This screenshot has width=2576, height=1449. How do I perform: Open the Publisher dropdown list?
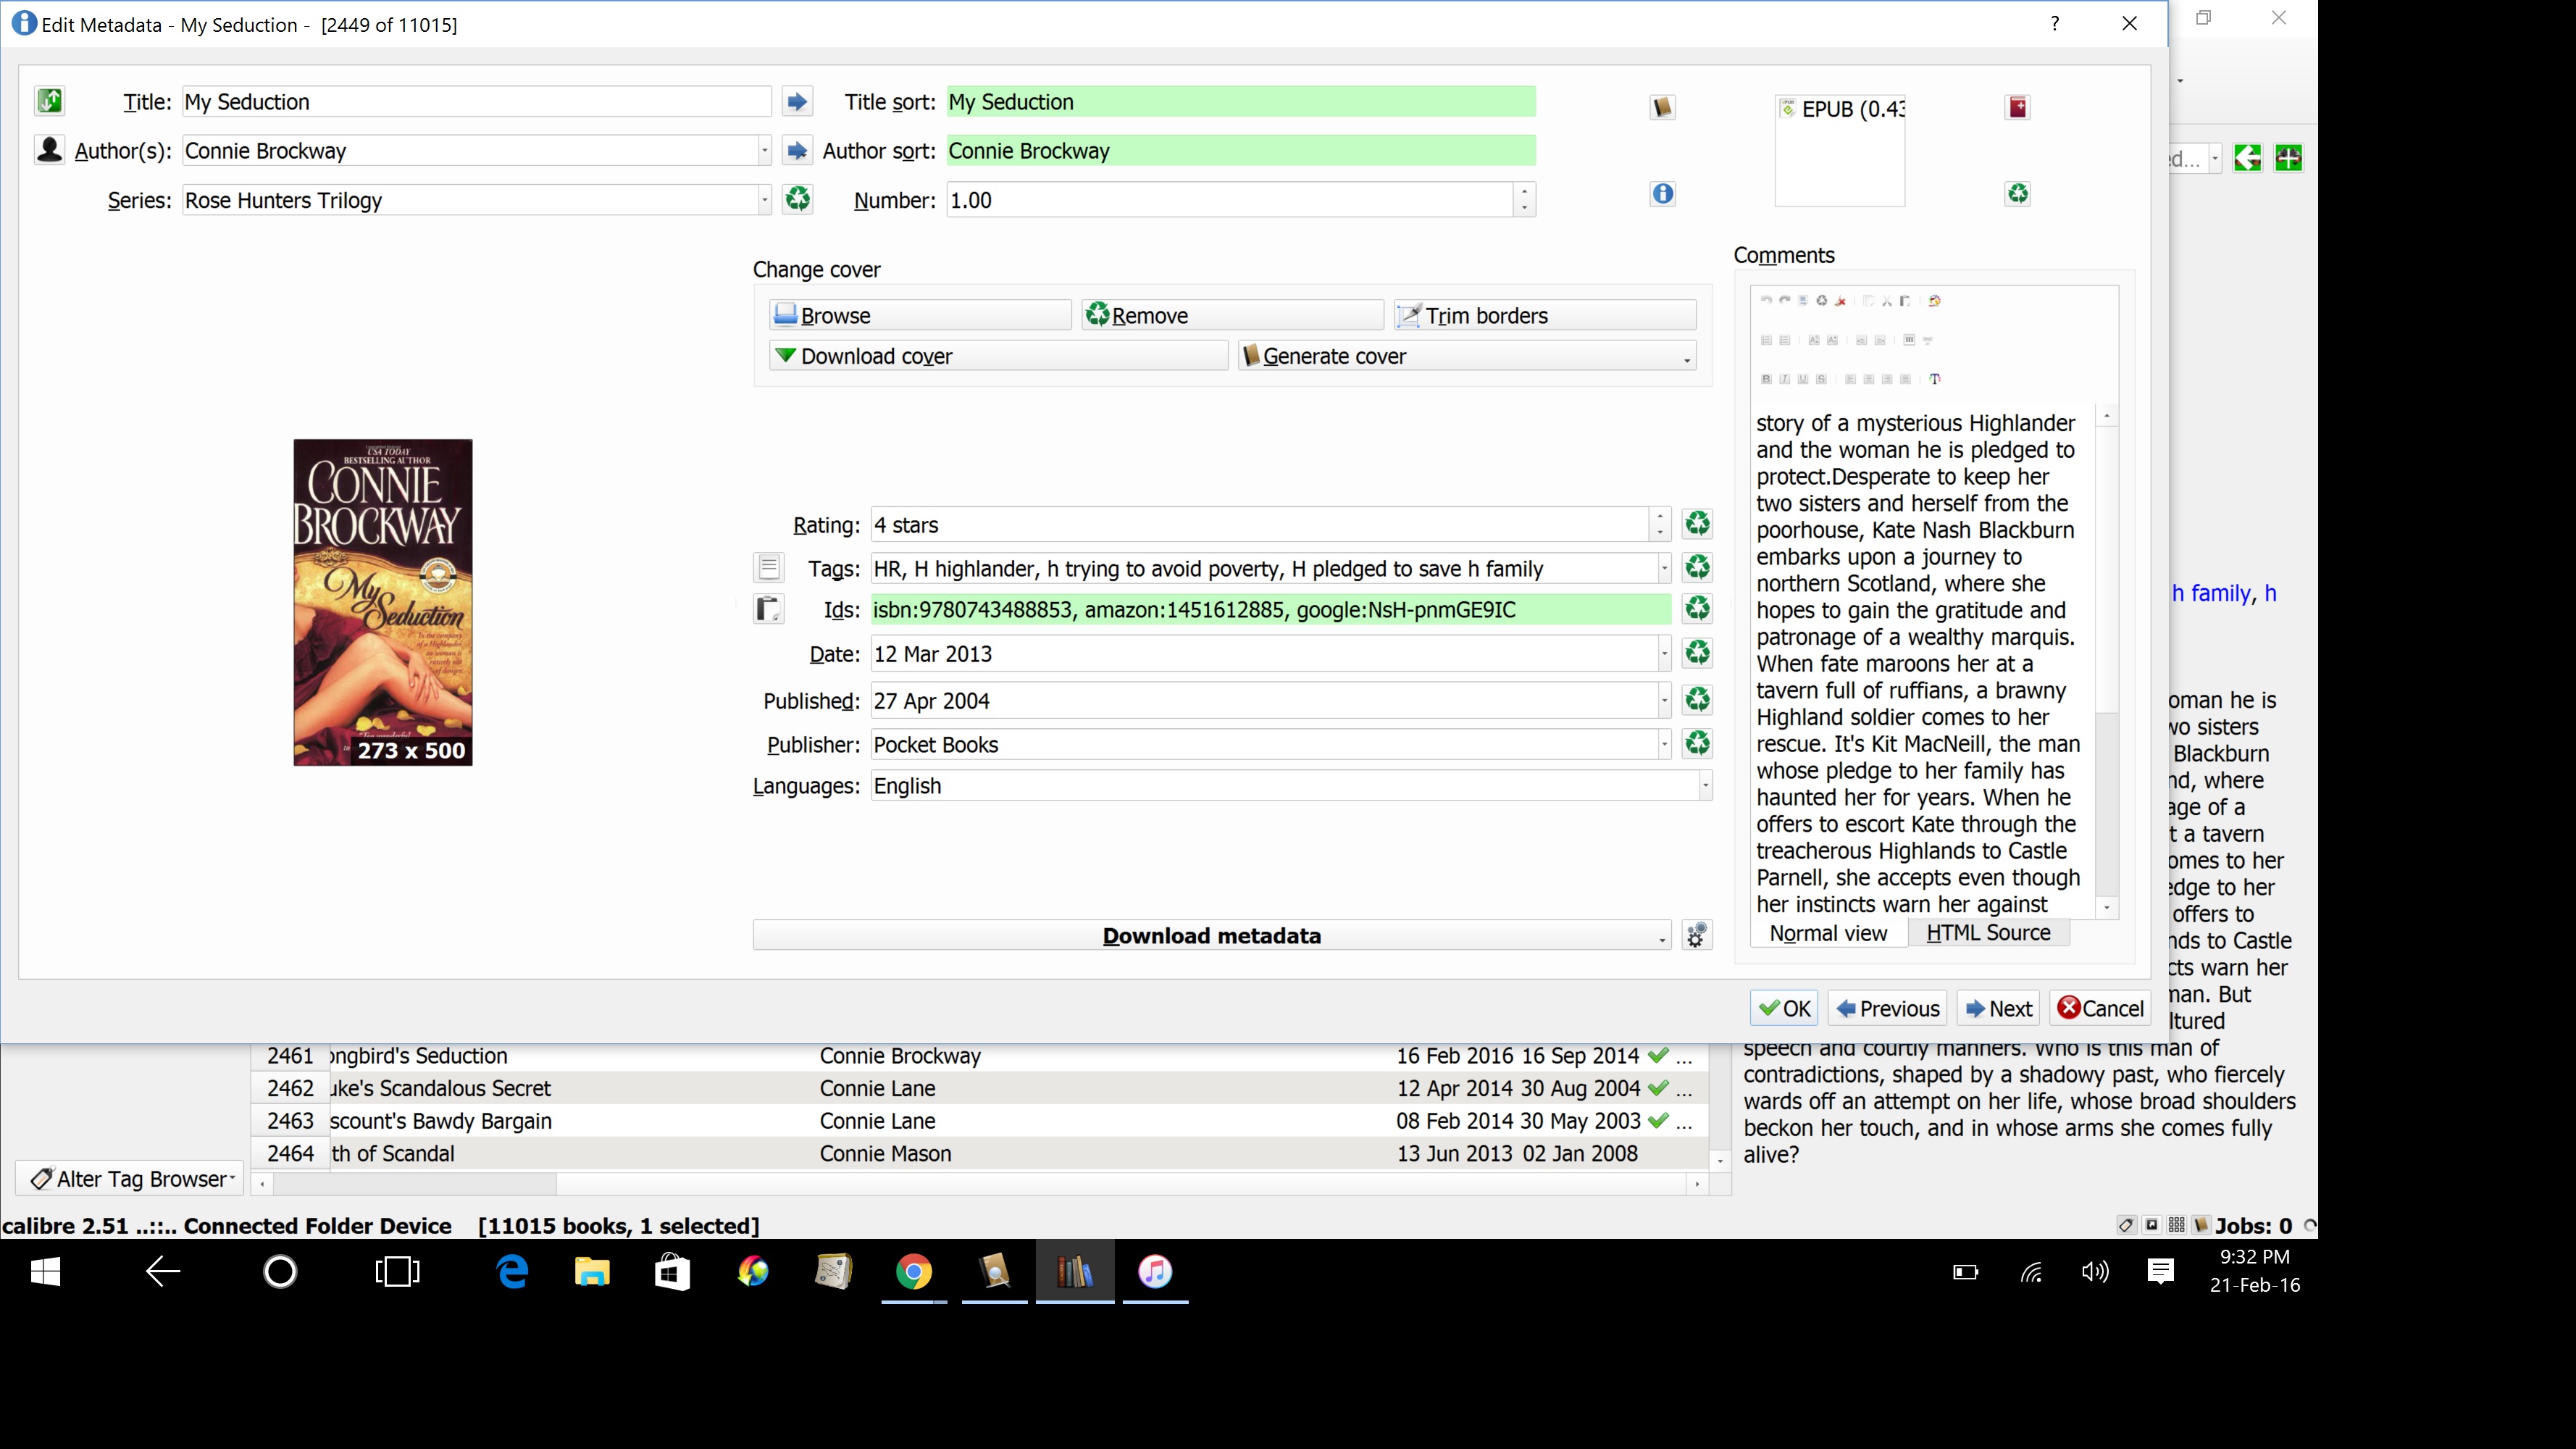click(x=1664, y=744)
